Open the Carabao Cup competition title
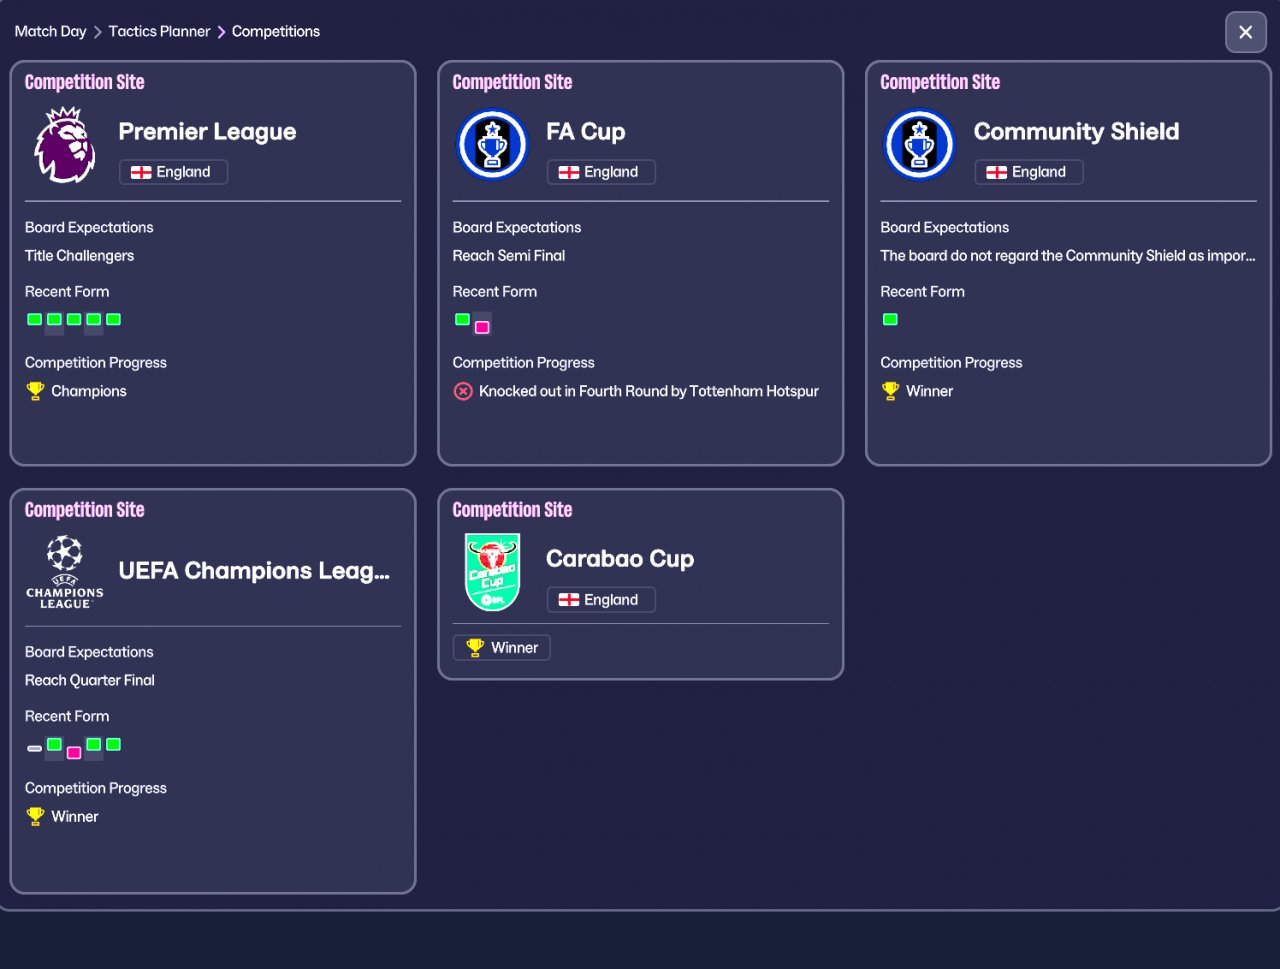1280x969 pixels. [x=620, y=559]
